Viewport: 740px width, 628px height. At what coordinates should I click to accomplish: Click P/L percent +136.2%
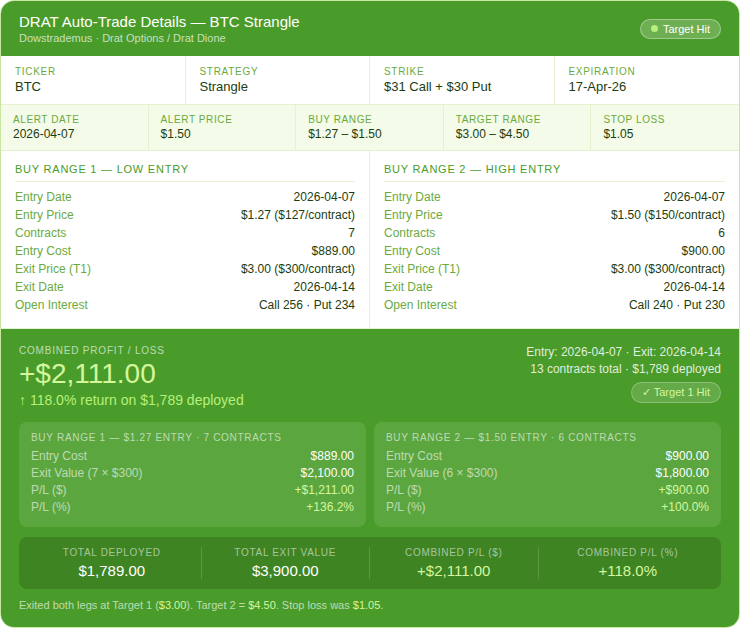[330, 507]
